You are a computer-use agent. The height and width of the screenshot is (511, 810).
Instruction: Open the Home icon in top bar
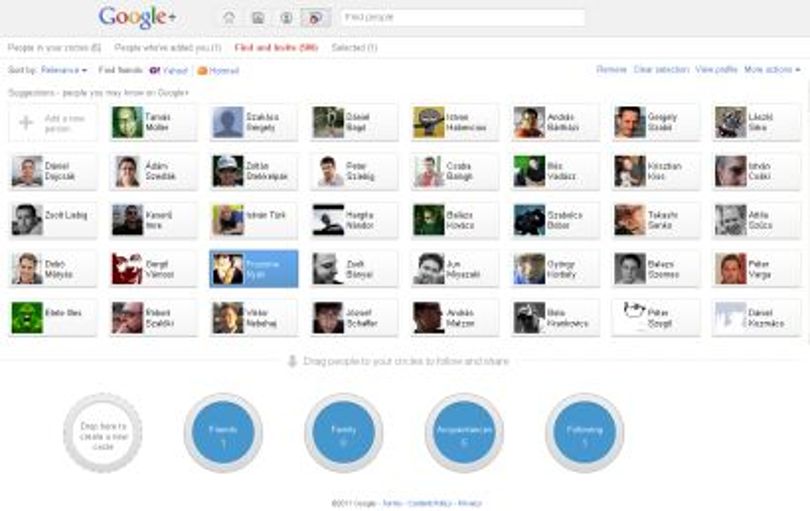click(x=229, y=18)
